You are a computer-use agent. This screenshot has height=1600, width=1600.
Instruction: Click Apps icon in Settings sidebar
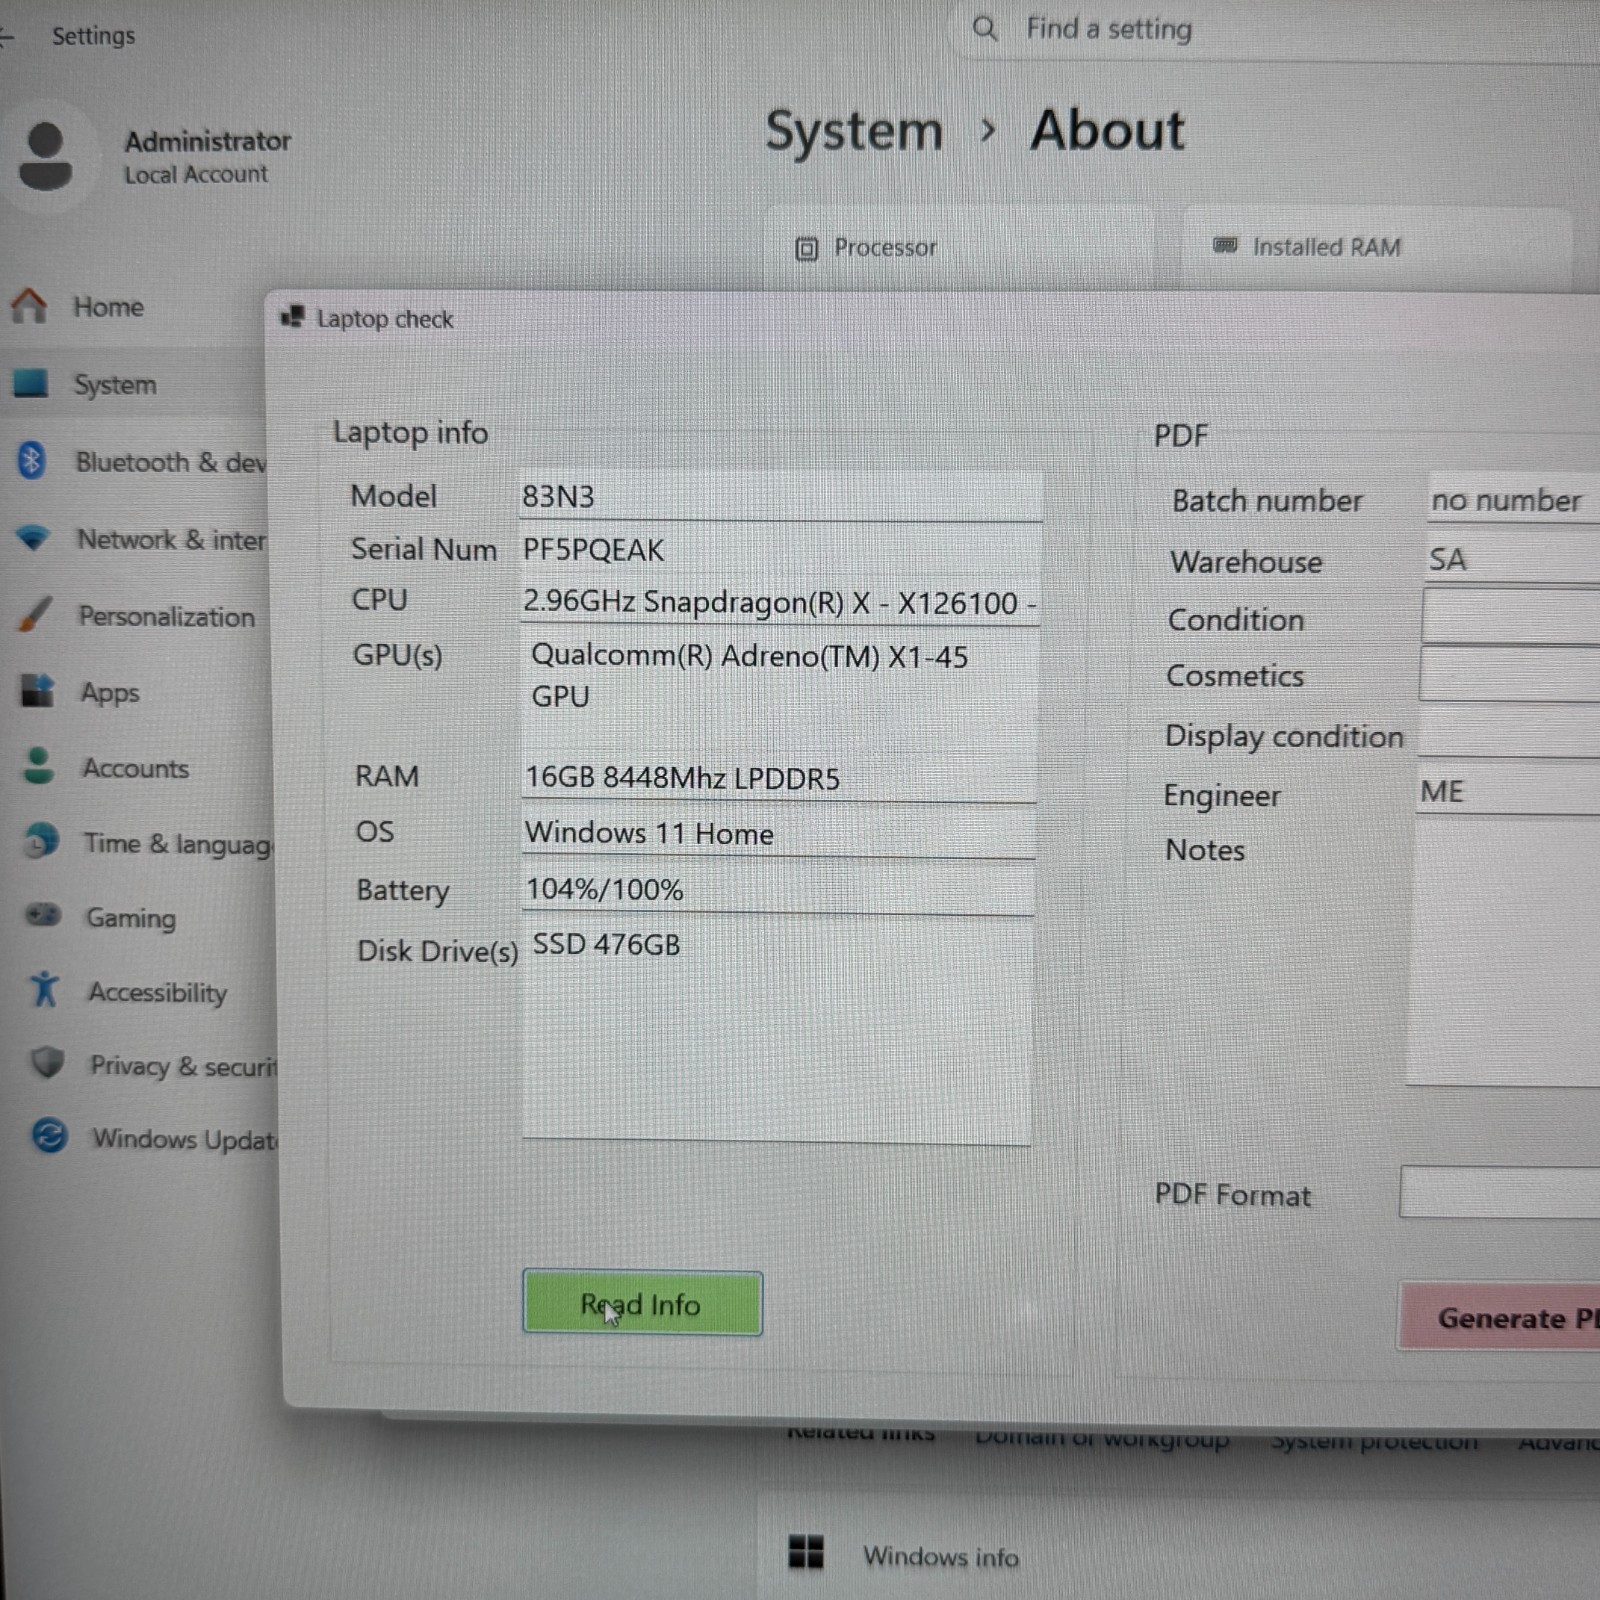click(x=38, y=691)
